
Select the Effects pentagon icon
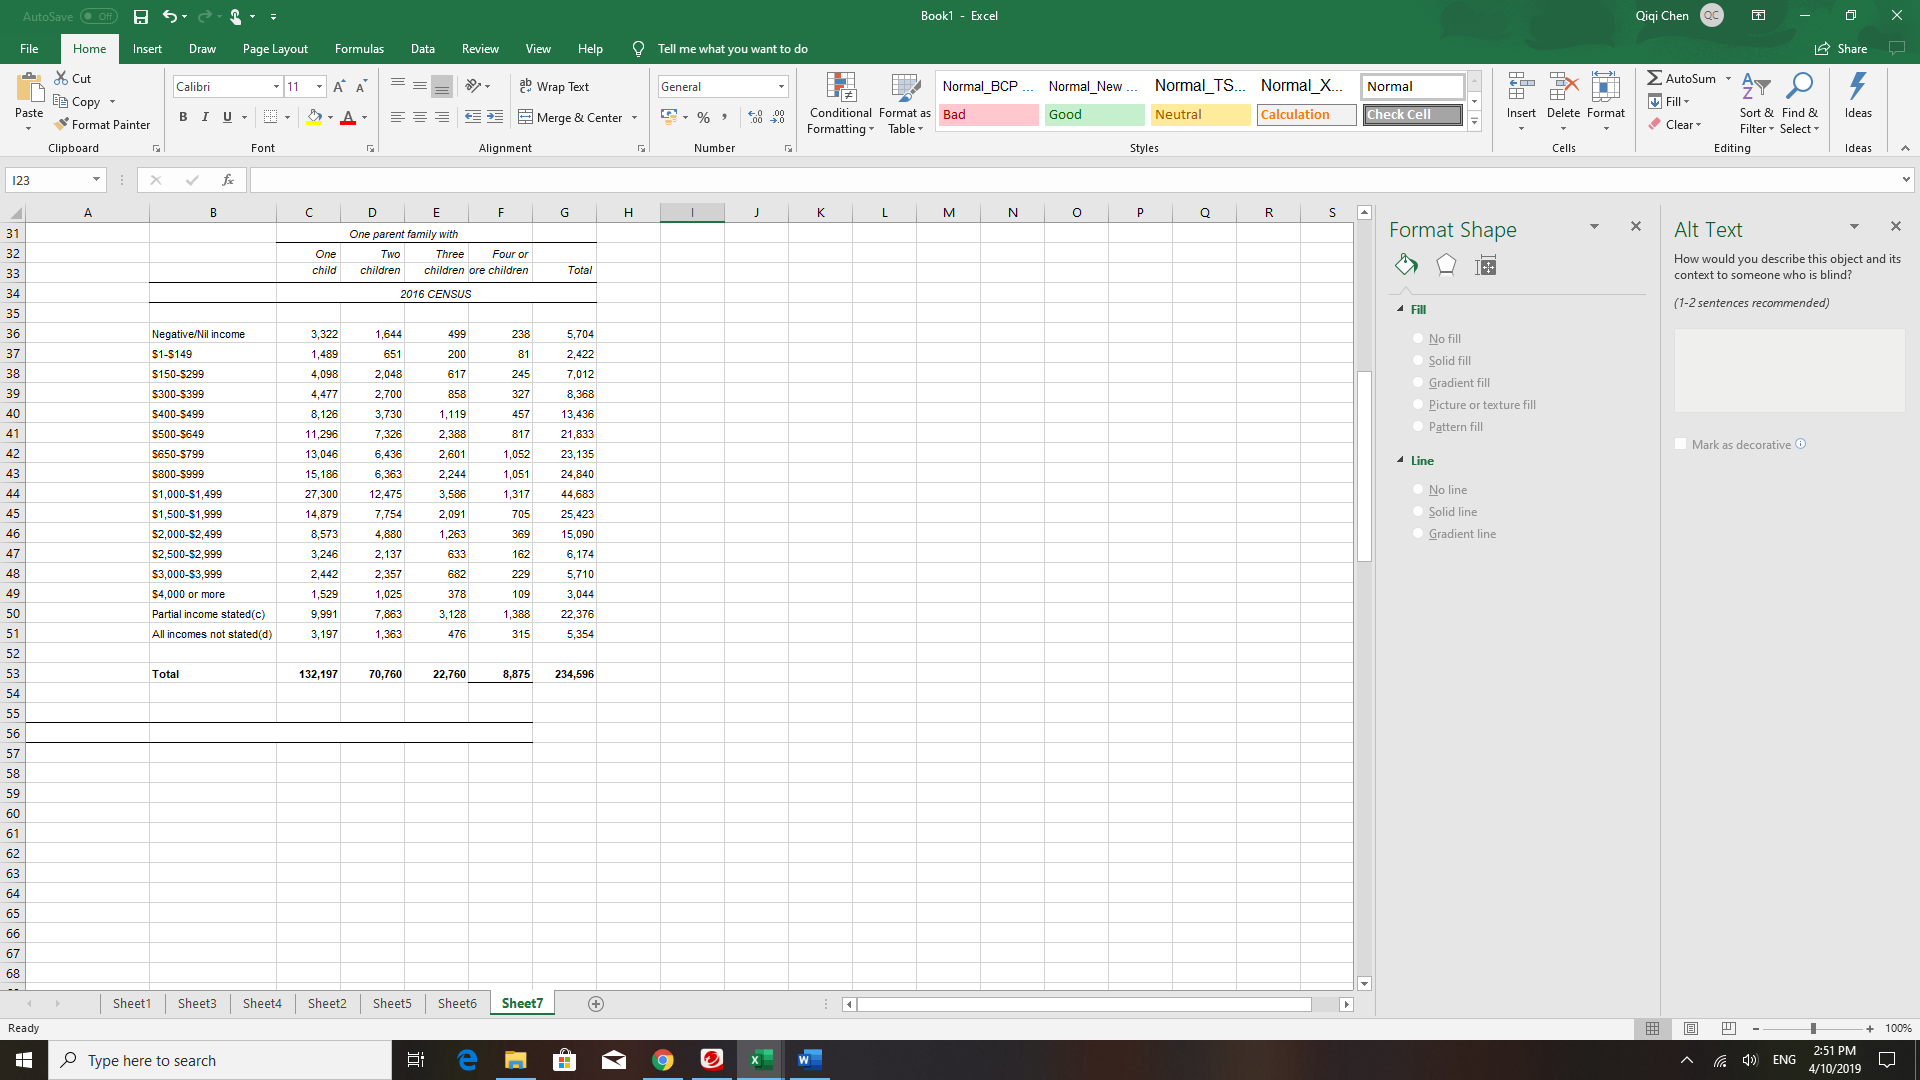click(1446, 265)
